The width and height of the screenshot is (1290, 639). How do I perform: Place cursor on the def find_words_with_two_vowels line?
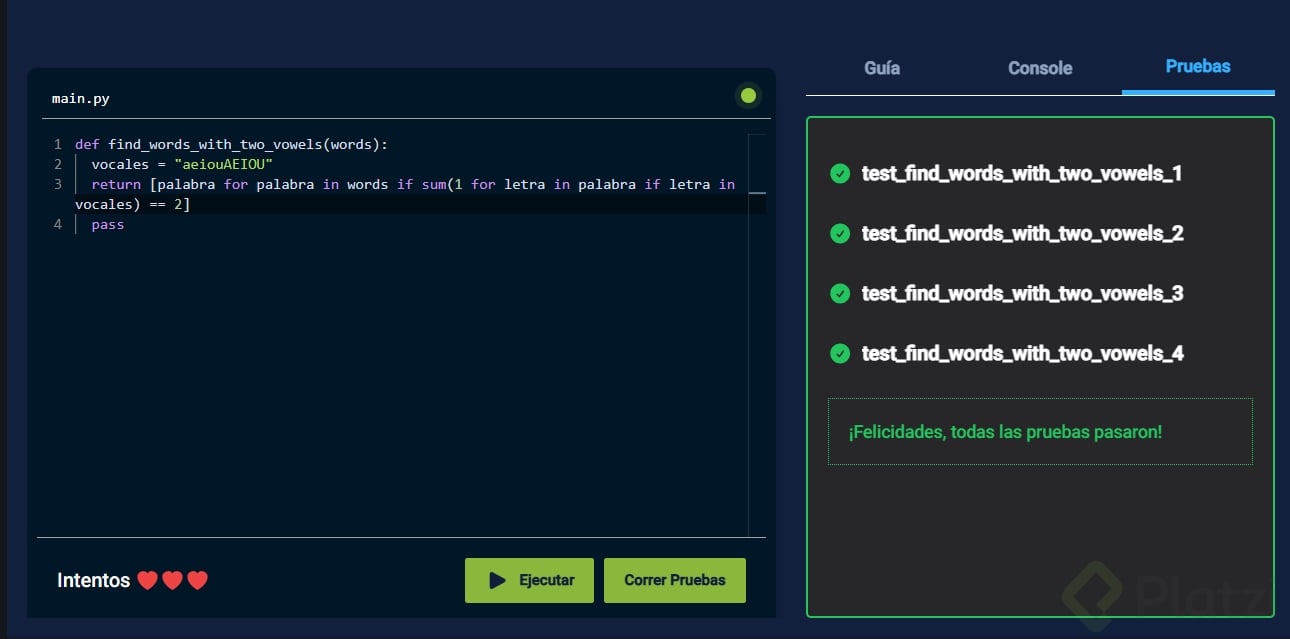click(x=231, y=144)
